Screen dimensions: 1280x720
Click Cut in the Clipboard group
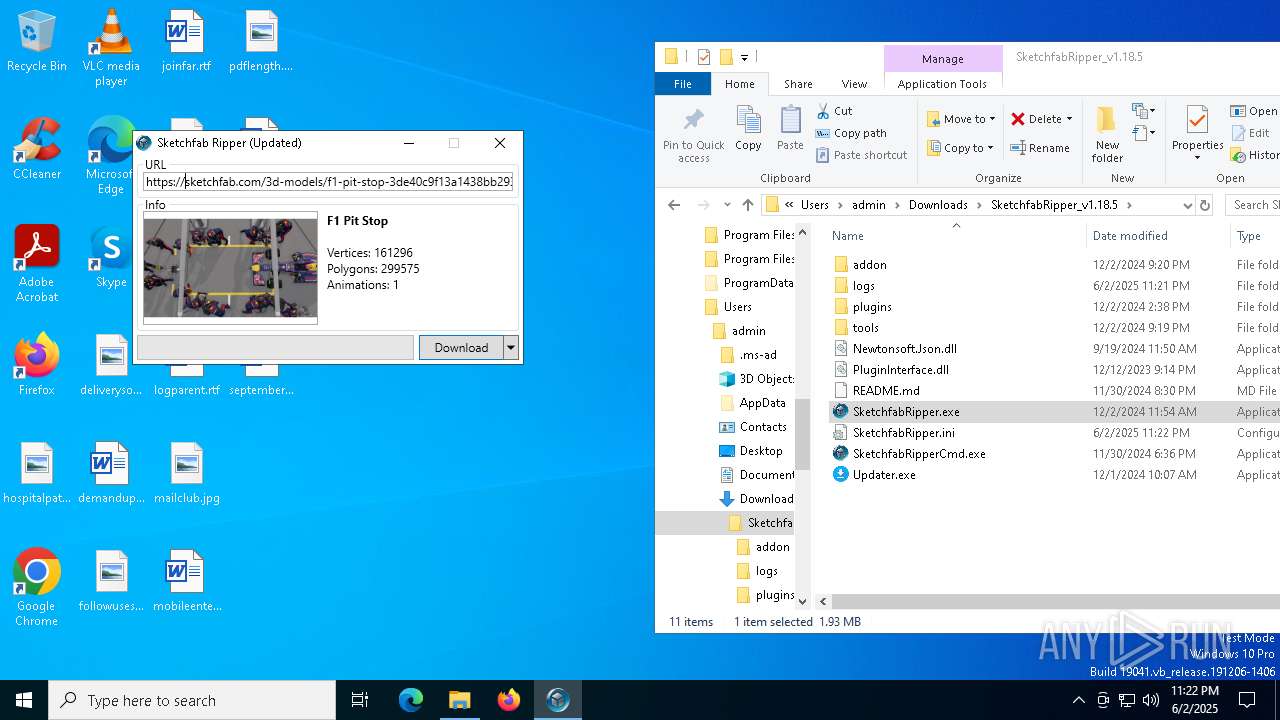click(835, 111)
